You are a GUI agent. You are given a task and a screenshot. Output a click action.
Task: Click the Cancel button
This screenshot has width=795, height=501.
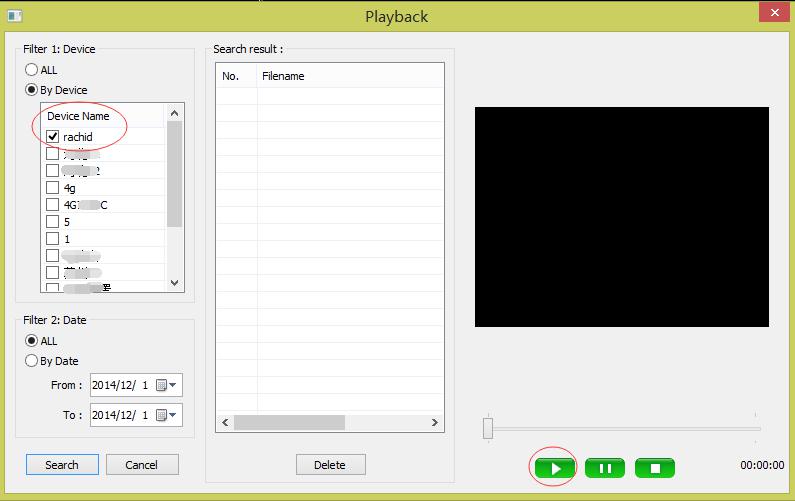tap(141, 465)
